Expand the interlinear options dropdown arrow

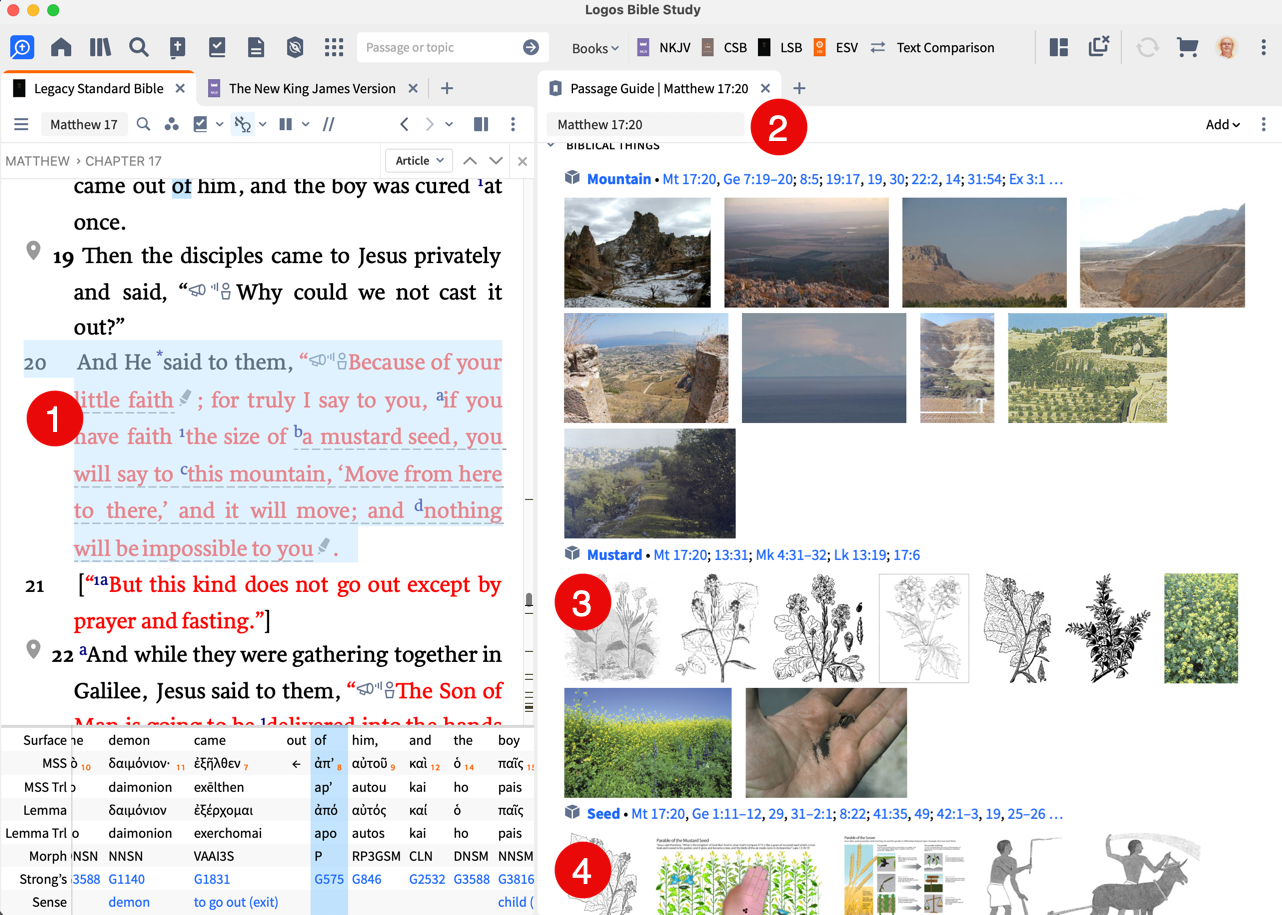(262, 125)
